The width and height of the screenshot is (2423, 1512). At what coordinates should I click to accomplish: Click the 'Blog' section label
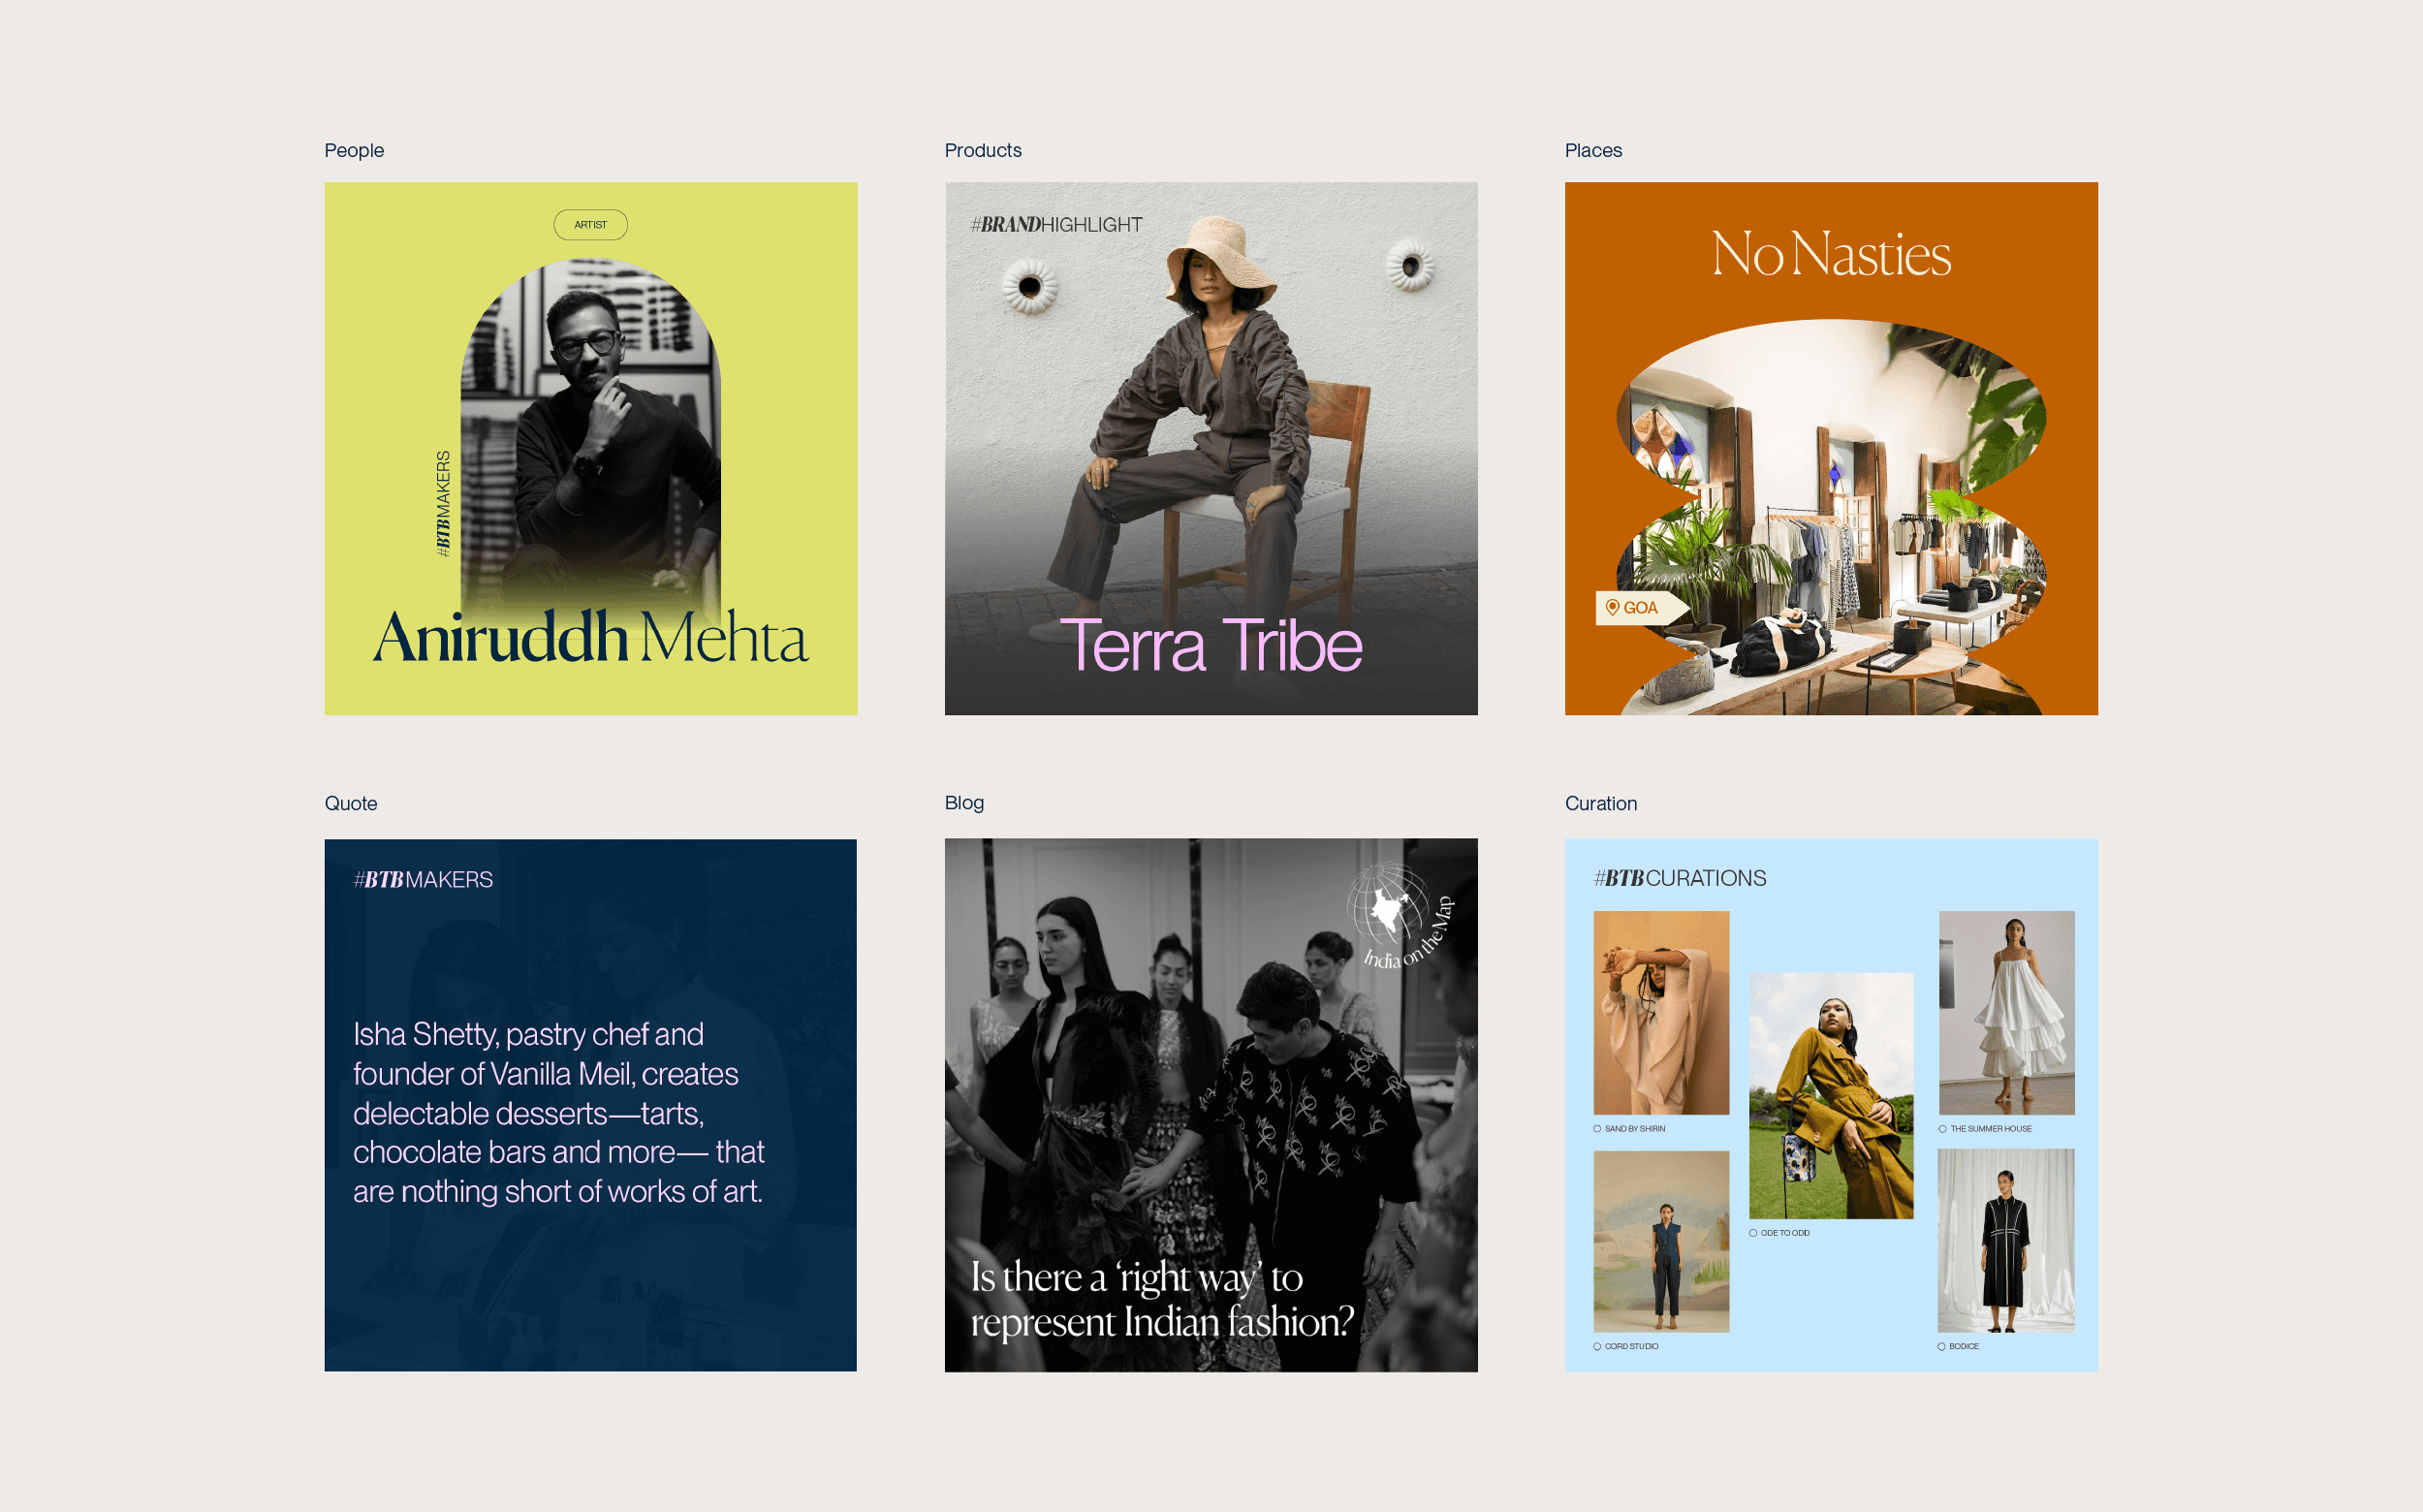point(964,803)
